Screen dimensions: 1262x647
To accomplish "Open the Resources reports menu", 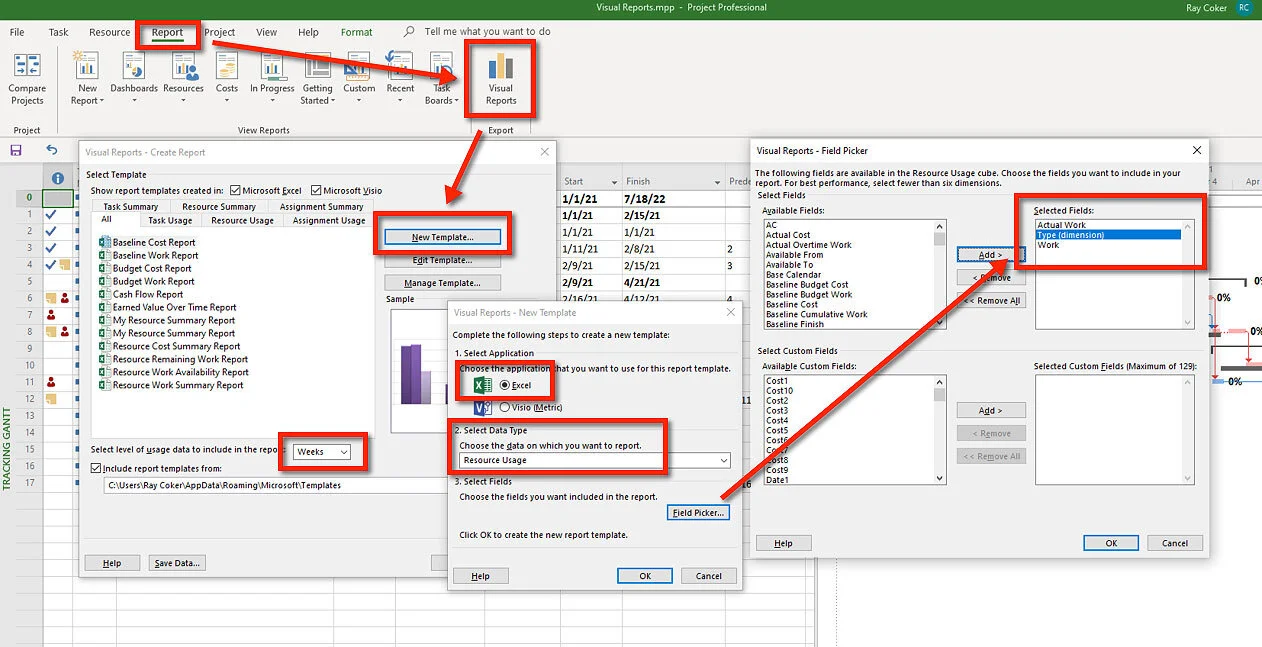I will pos(183,79).
